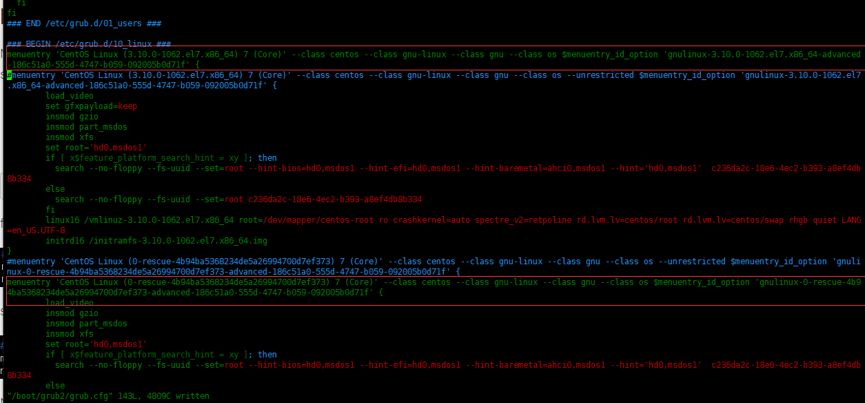
Task: Click 'menuentry' keyword of red-boxed 0-rescue entry
Action: 28,282
